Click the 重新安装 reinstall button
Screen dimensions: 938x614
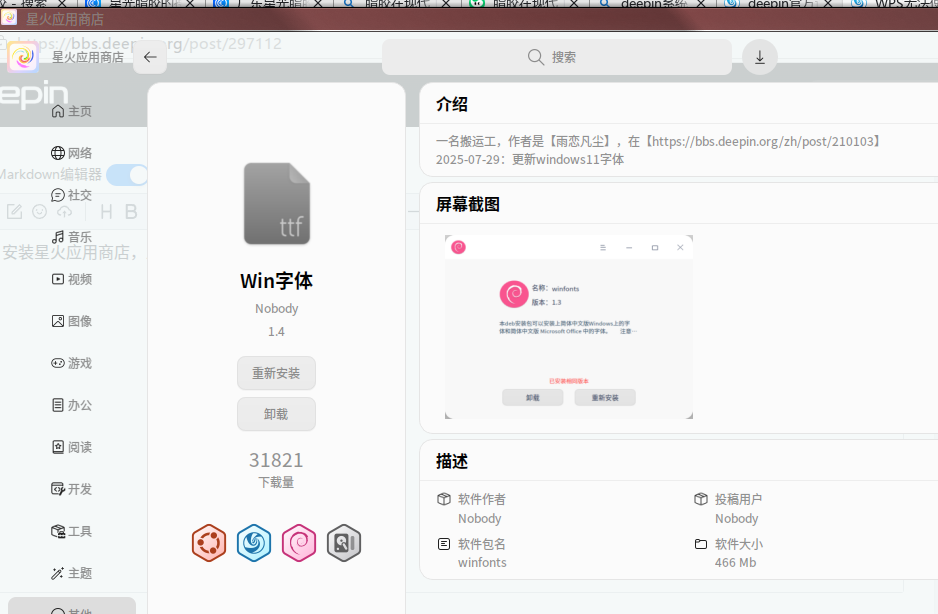tap(276, 373)
